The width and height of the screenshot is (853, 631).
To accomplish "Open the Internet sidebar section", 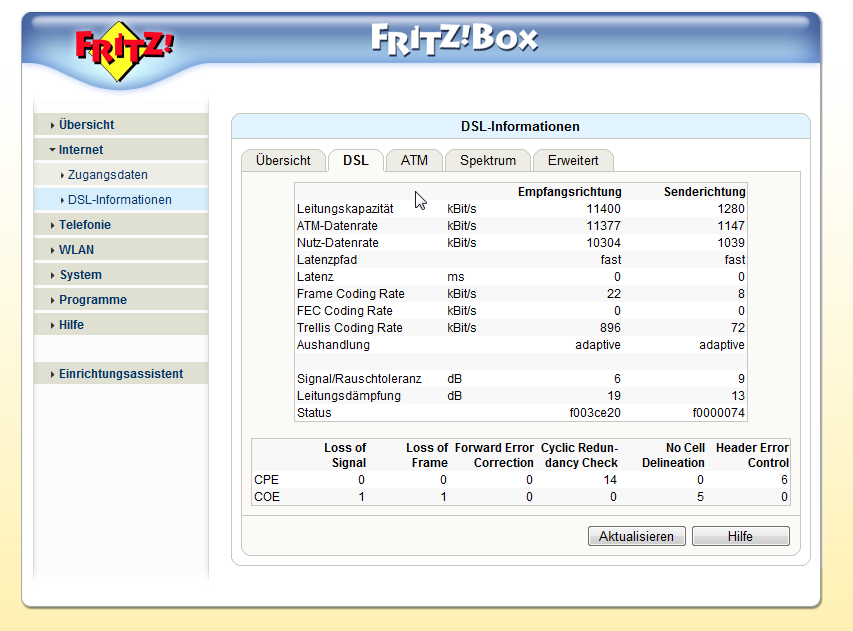I will (x=121, y=150).
